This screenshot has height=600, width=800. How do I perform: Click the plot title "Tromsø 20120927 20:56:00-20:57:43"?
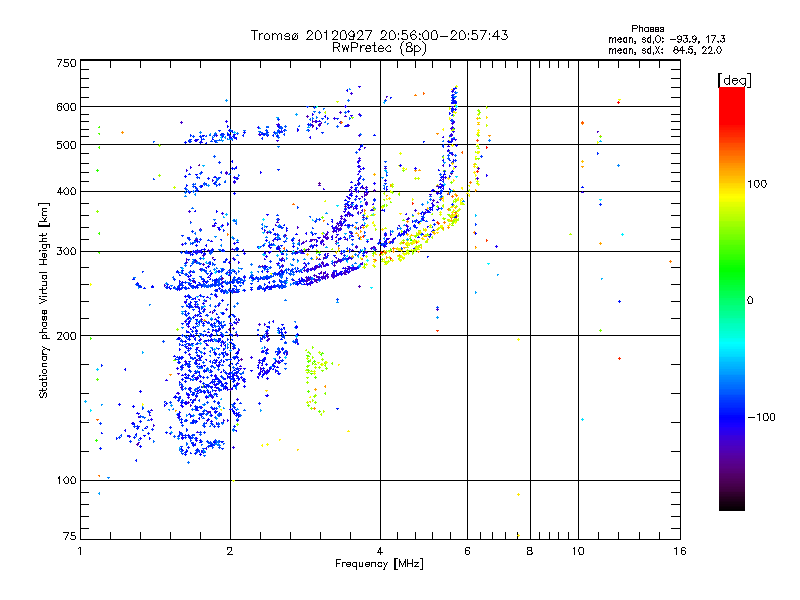point(379,35)
